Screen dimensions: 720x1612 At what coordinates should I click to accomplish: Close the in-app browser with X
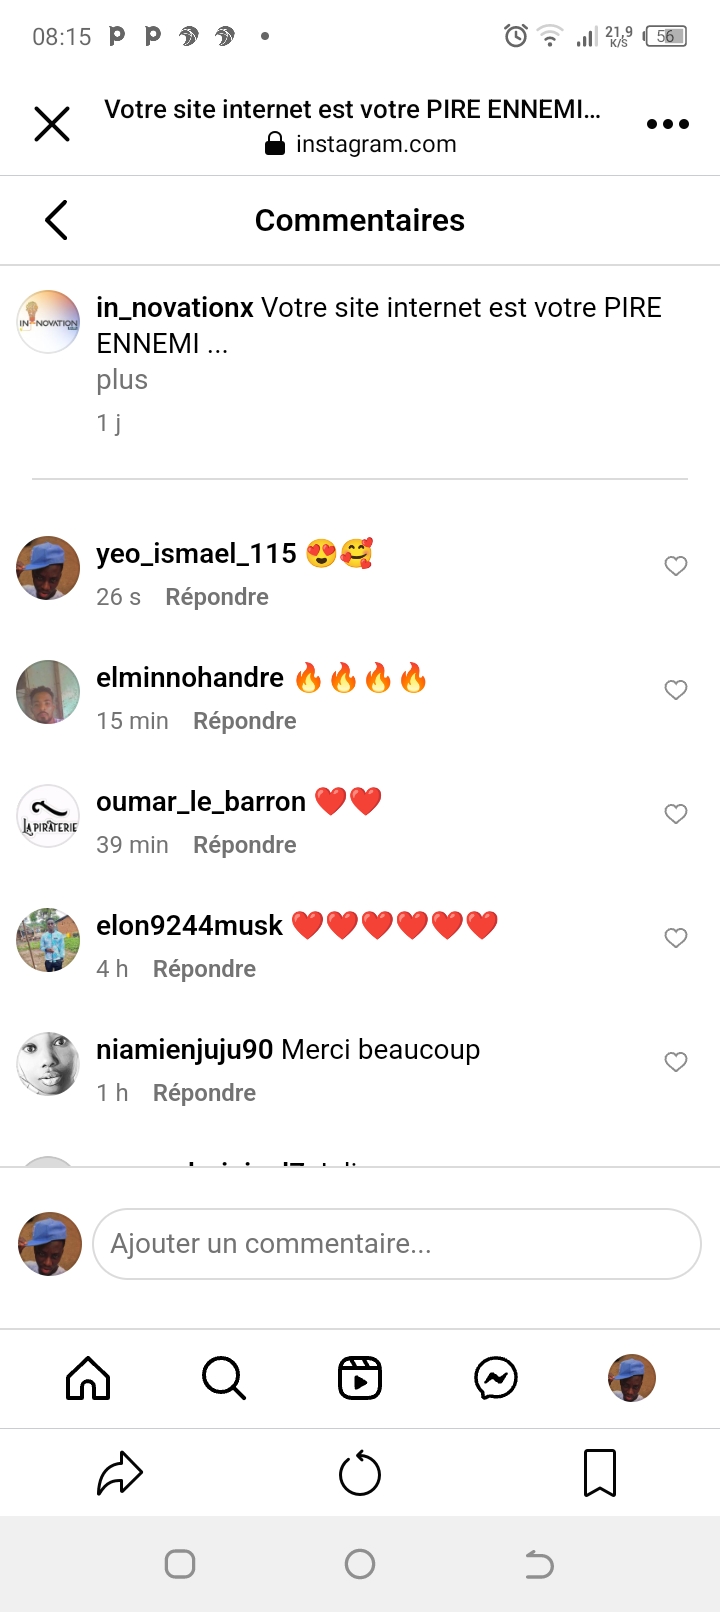click(x=52, y=124)
